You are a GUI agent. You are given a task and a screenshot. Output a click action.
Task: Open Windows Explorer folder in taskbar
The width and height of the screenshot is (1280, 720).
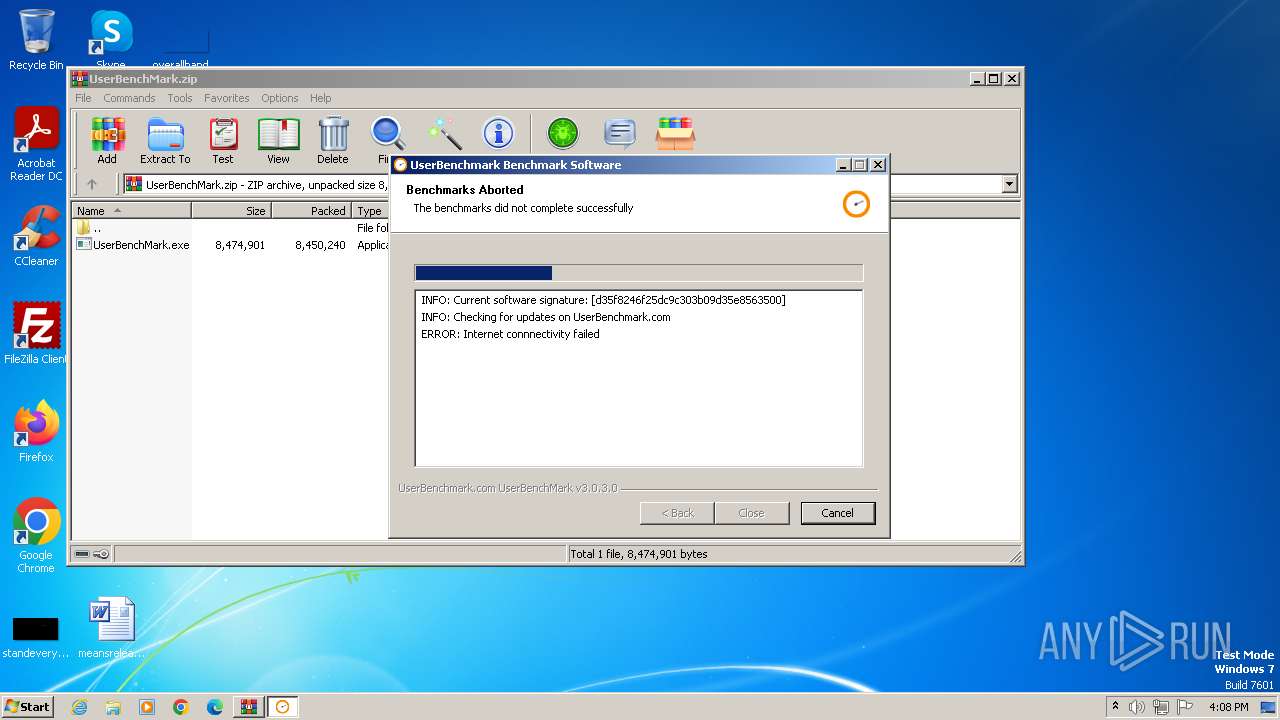click(113, 707)
